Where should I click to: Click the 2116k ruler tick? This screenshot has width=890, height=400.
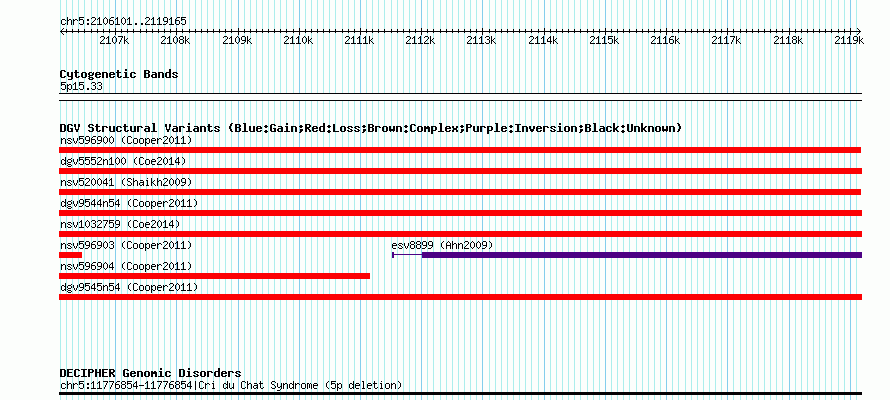click(665, 40)
